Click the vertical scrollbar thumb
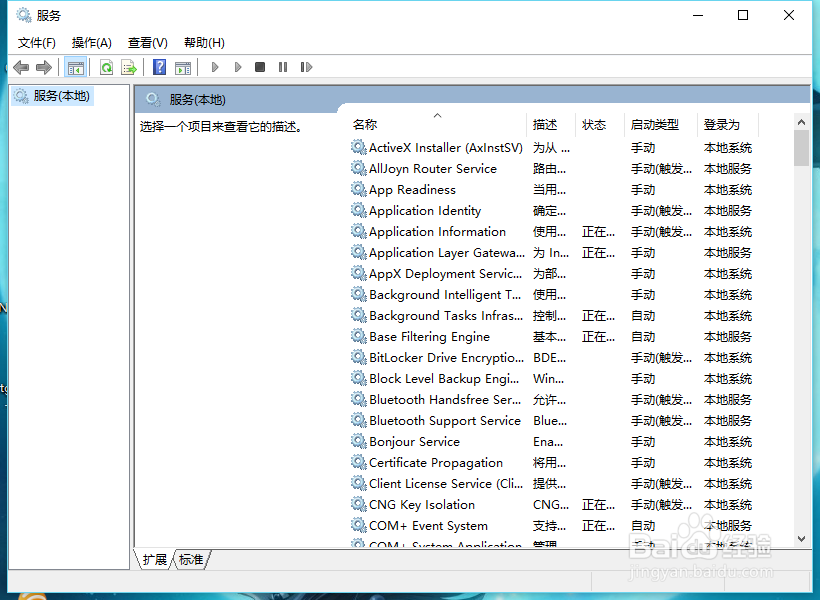The width and height of the screenshot is (820, 600). 801,148
